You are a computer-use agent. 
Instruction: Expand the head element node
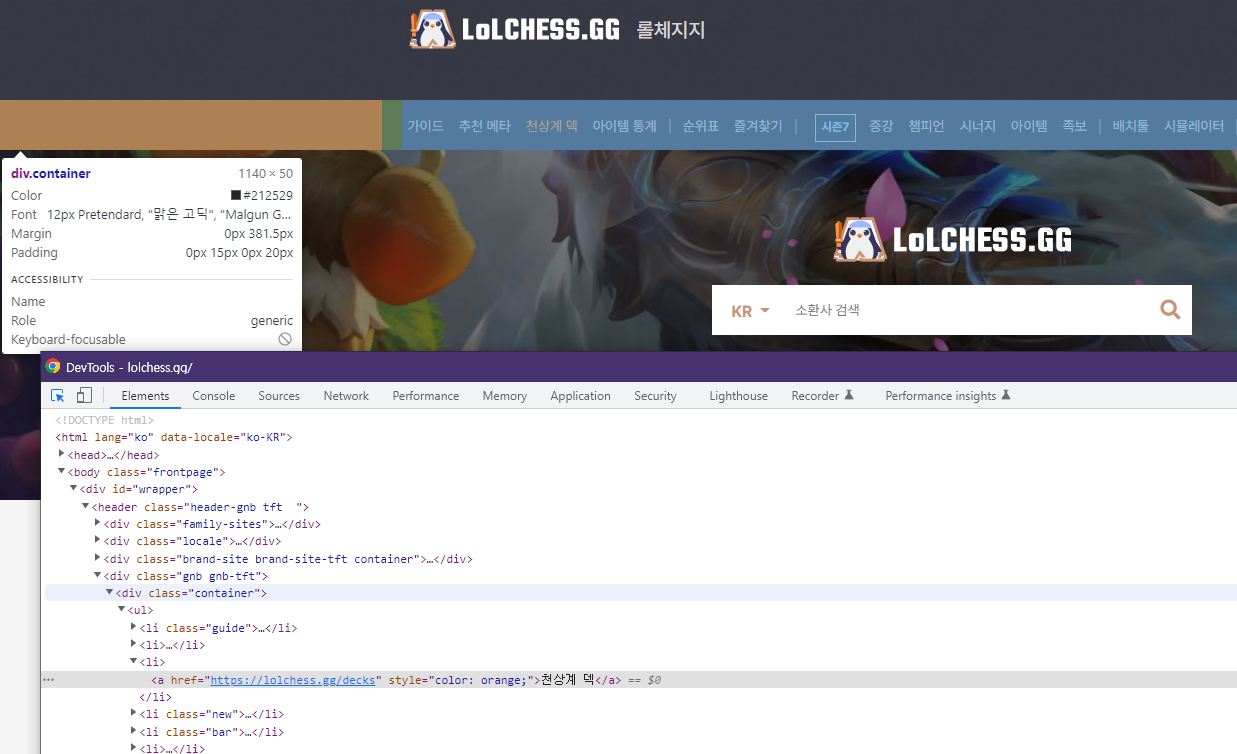click(62, 454)
